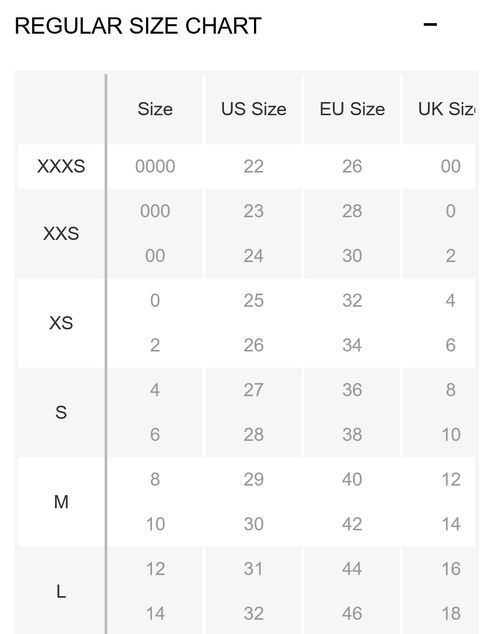Click US size 27 cell
The width and height of the screenshot is (490, 634).
[253, 390]
